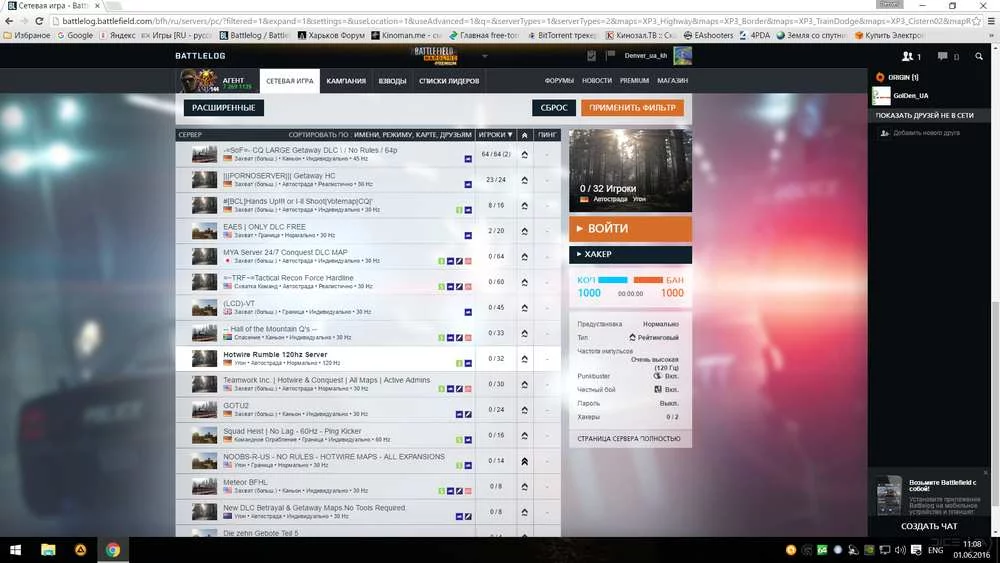Click ПРИМЕНИТЬ ФИЛЬТР button
The image size is (1000, 563).
632,108
